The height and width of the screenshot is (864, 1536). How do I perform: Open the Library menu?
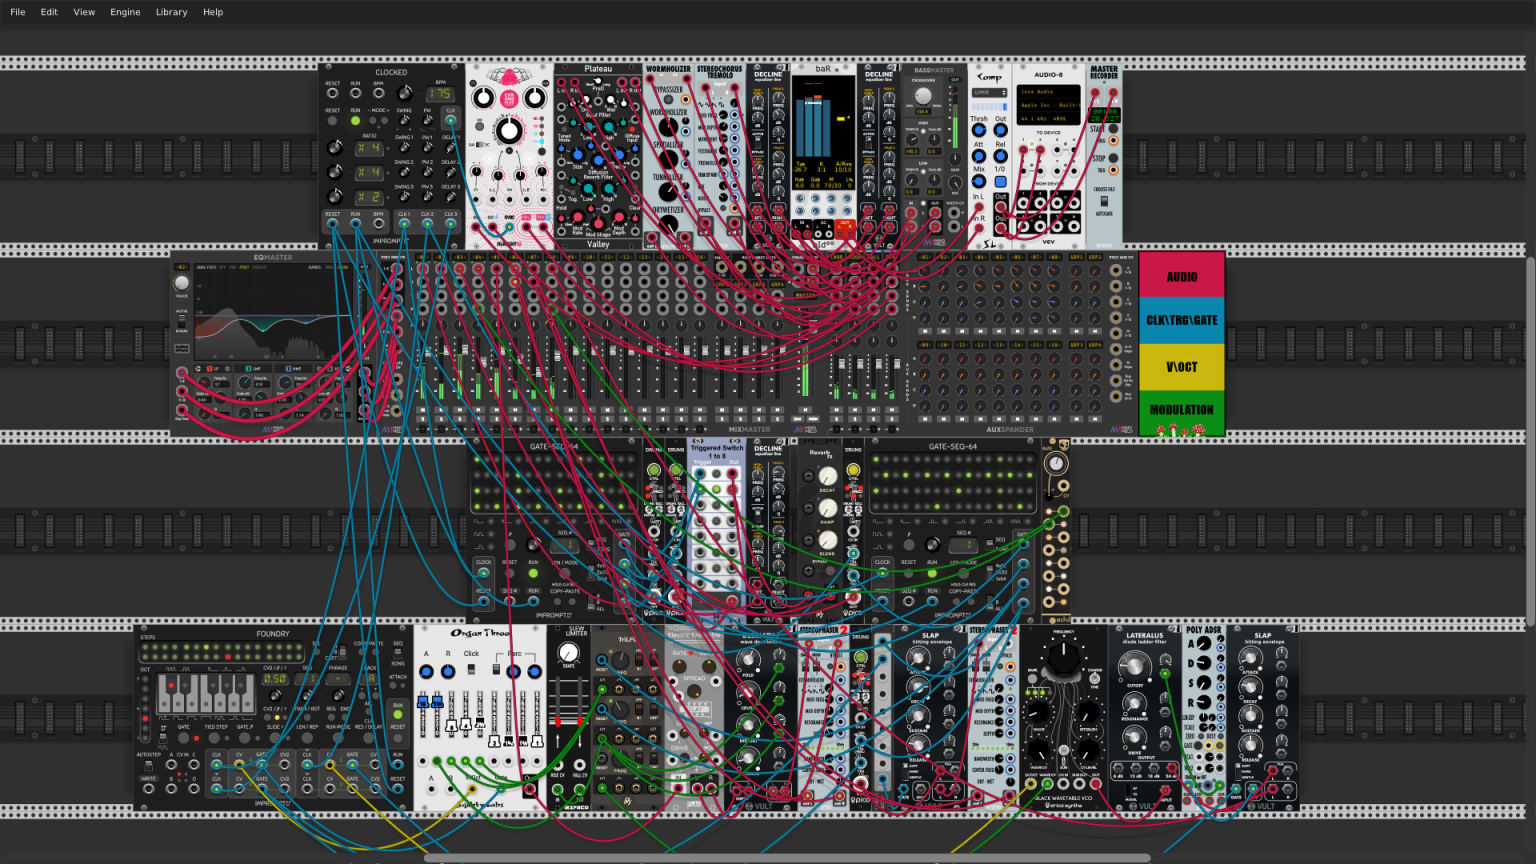[x=171, y=12]
